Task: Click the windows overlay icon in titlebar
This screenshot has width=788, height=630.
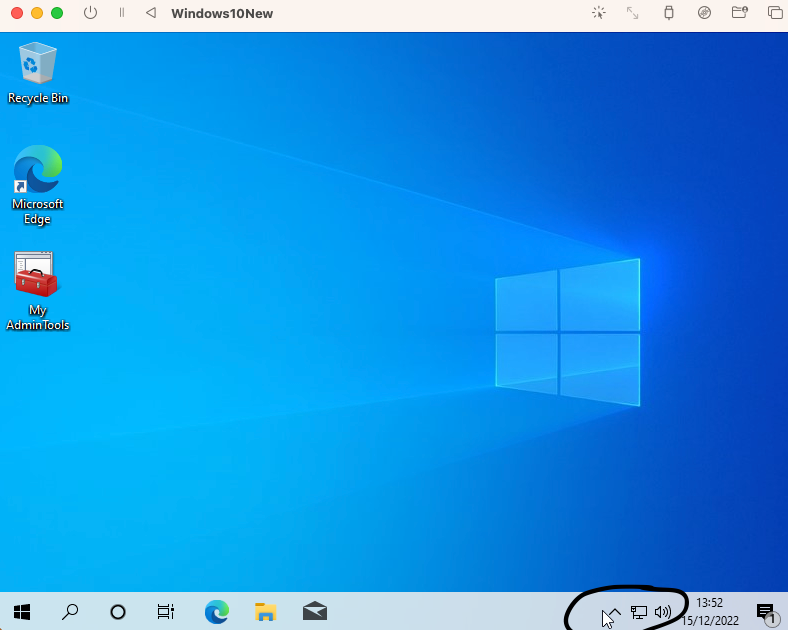Action: click(x=775, y=13)
